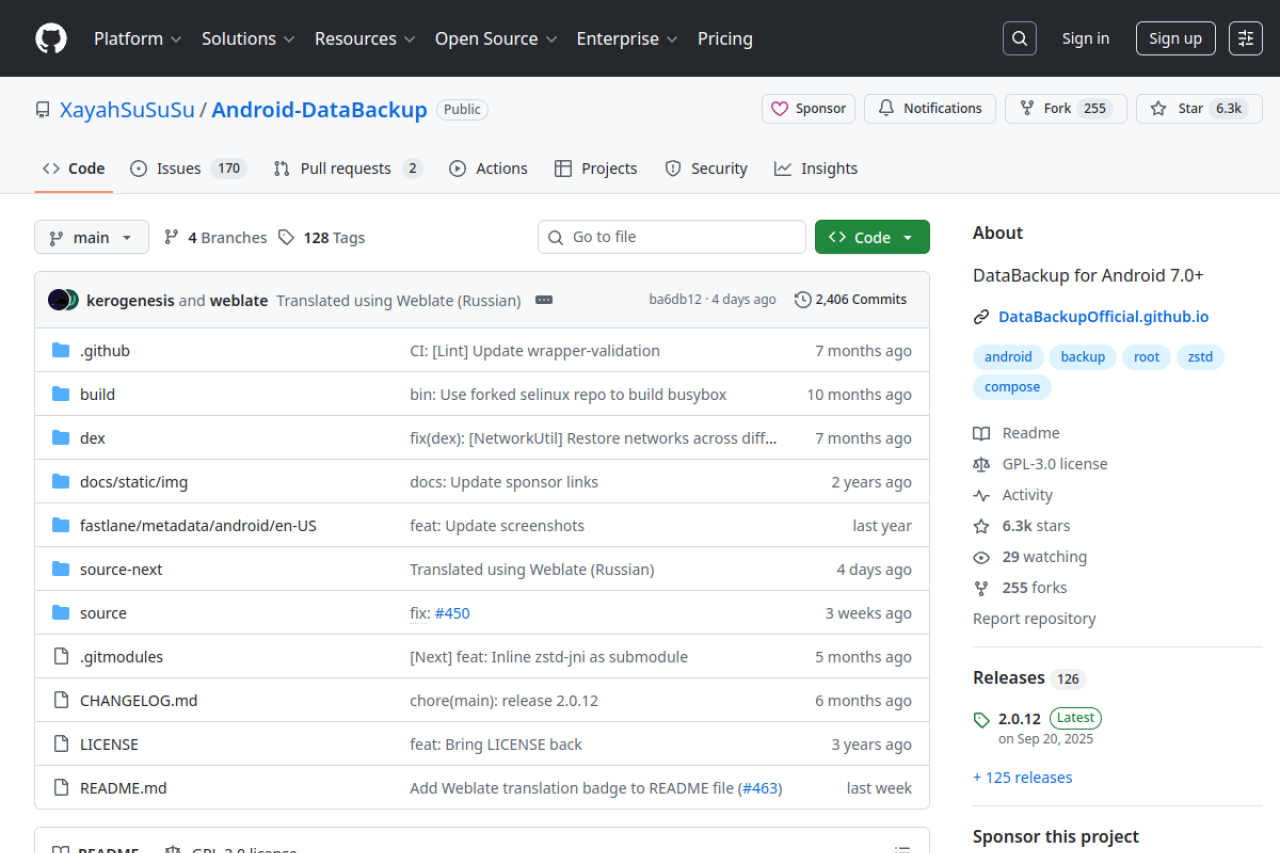View commit history via the clock icon
This screenshot has width=1280, height=853.
801,299
